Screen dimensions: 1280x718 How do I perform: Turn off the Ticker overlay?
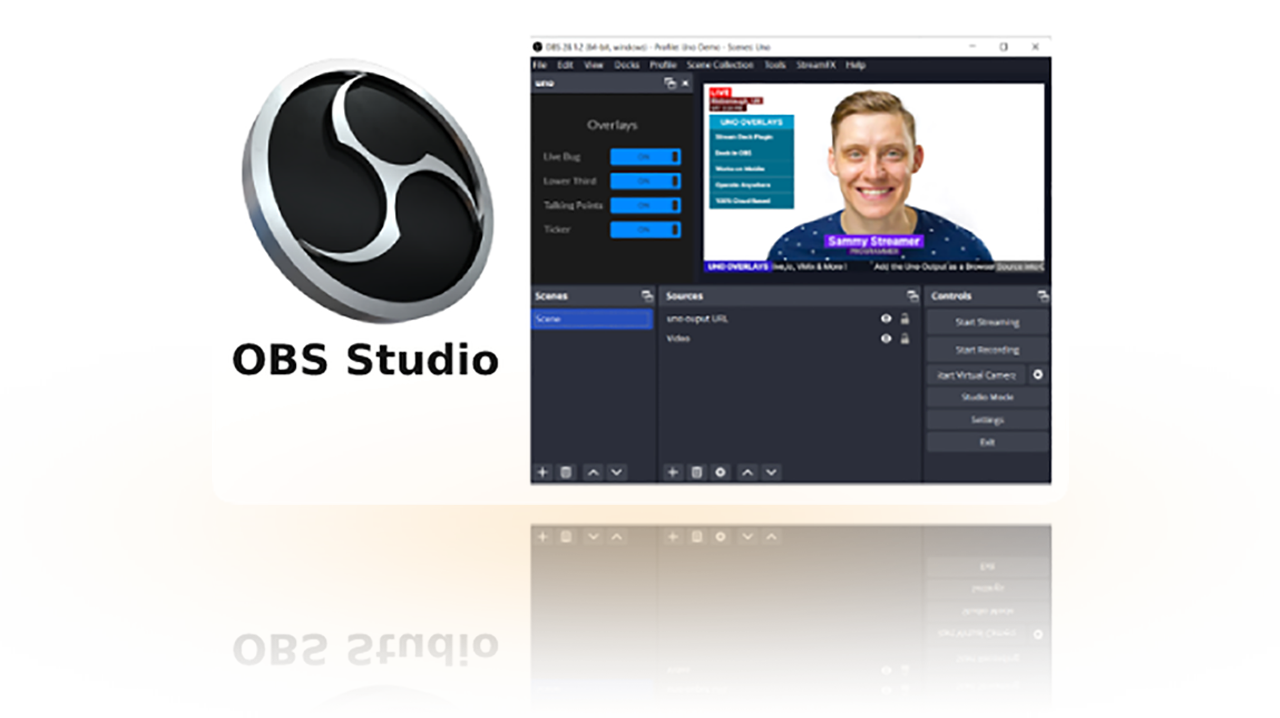tap(646, 229)
